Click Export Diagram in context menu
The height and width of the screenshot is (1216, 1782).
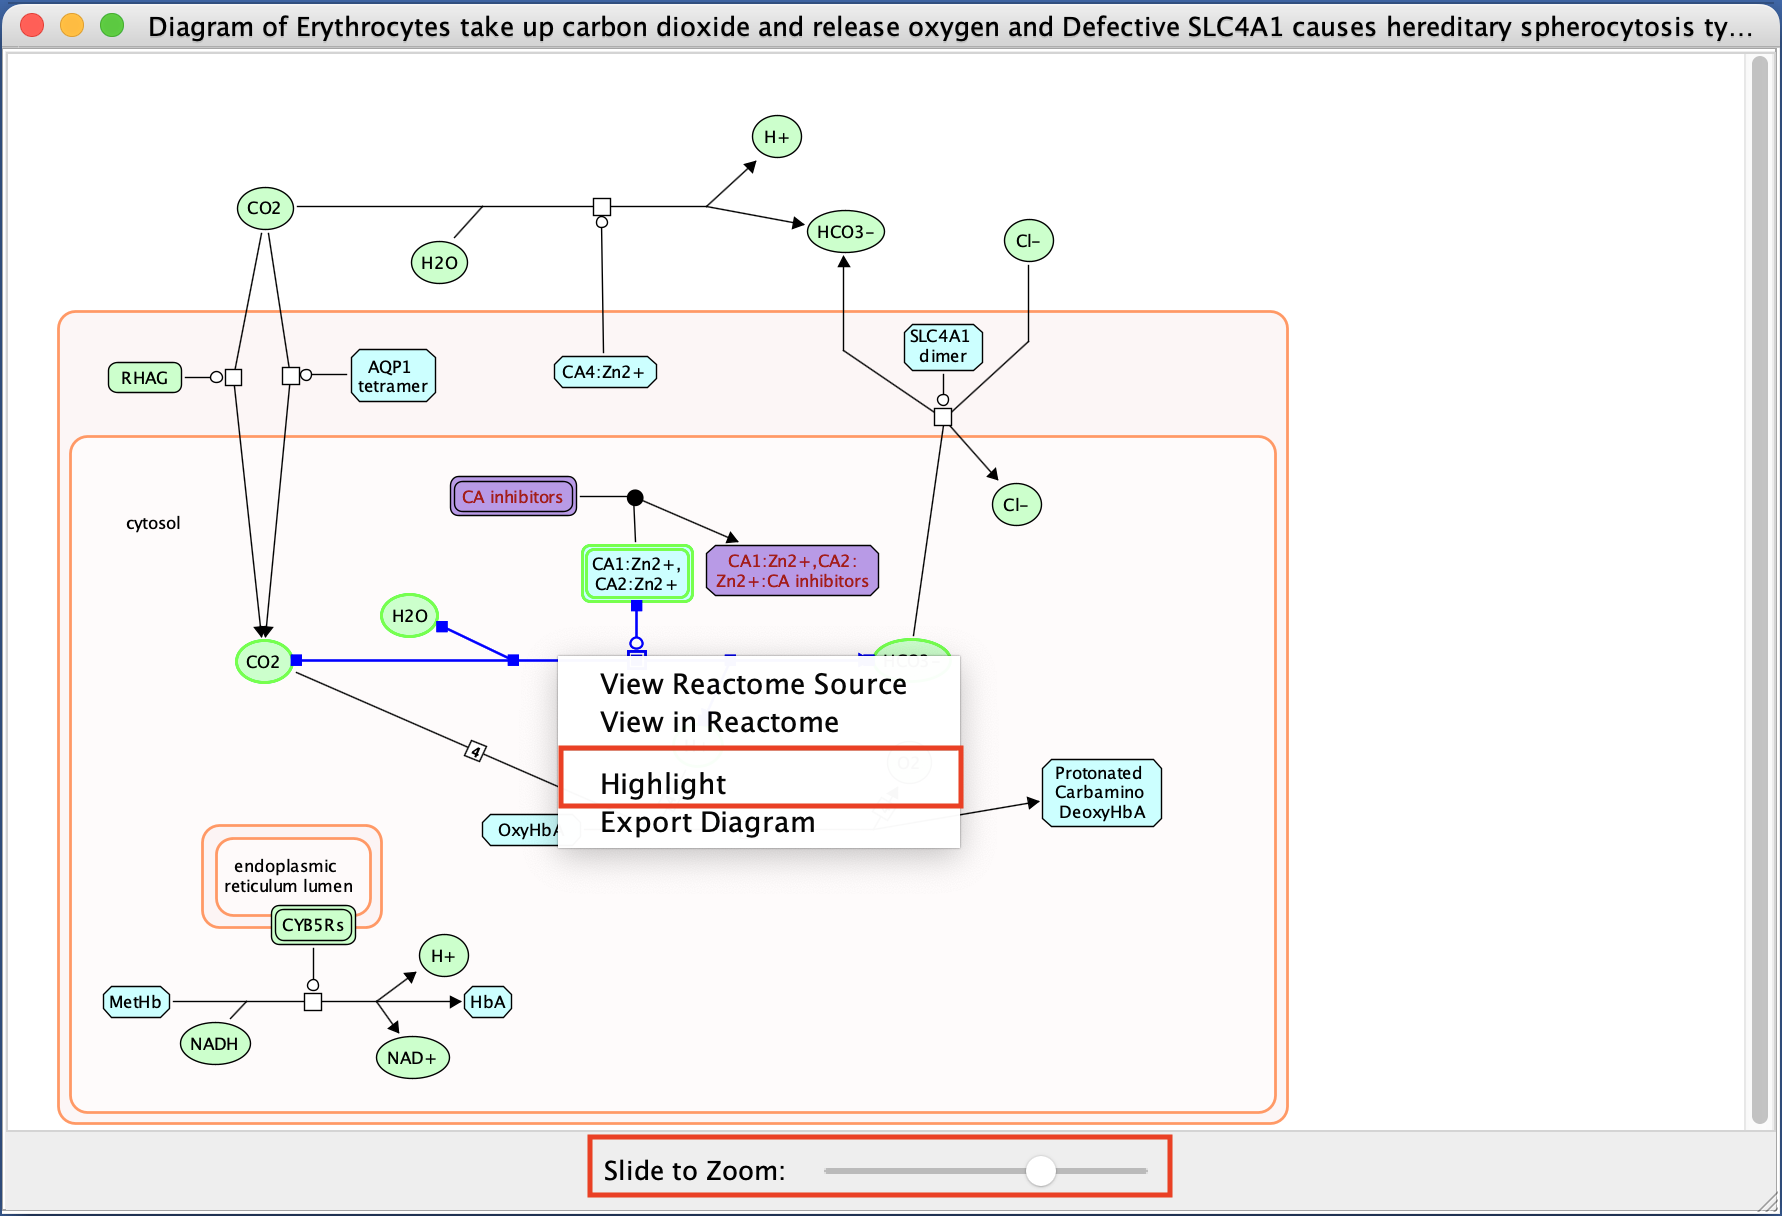point(707,822)
